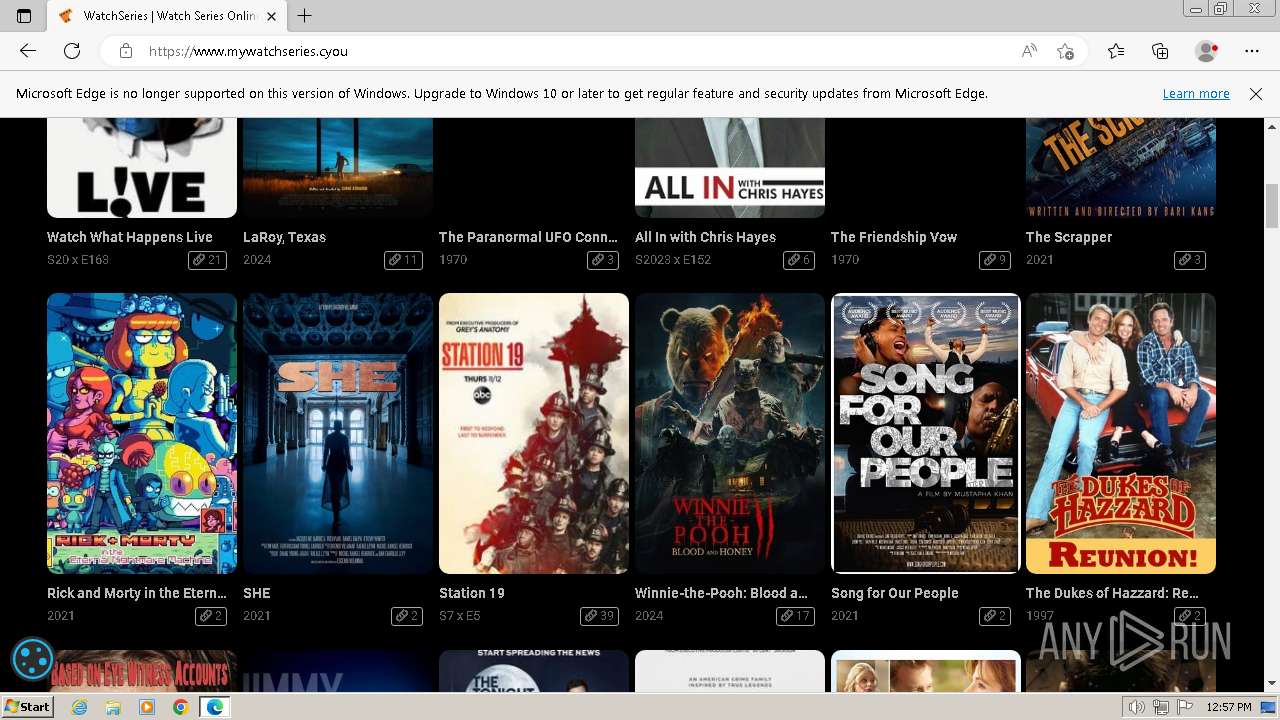1280x720 pixels.
Task: Click title Watch What Happens Live
Action: (x=130, y=237)
